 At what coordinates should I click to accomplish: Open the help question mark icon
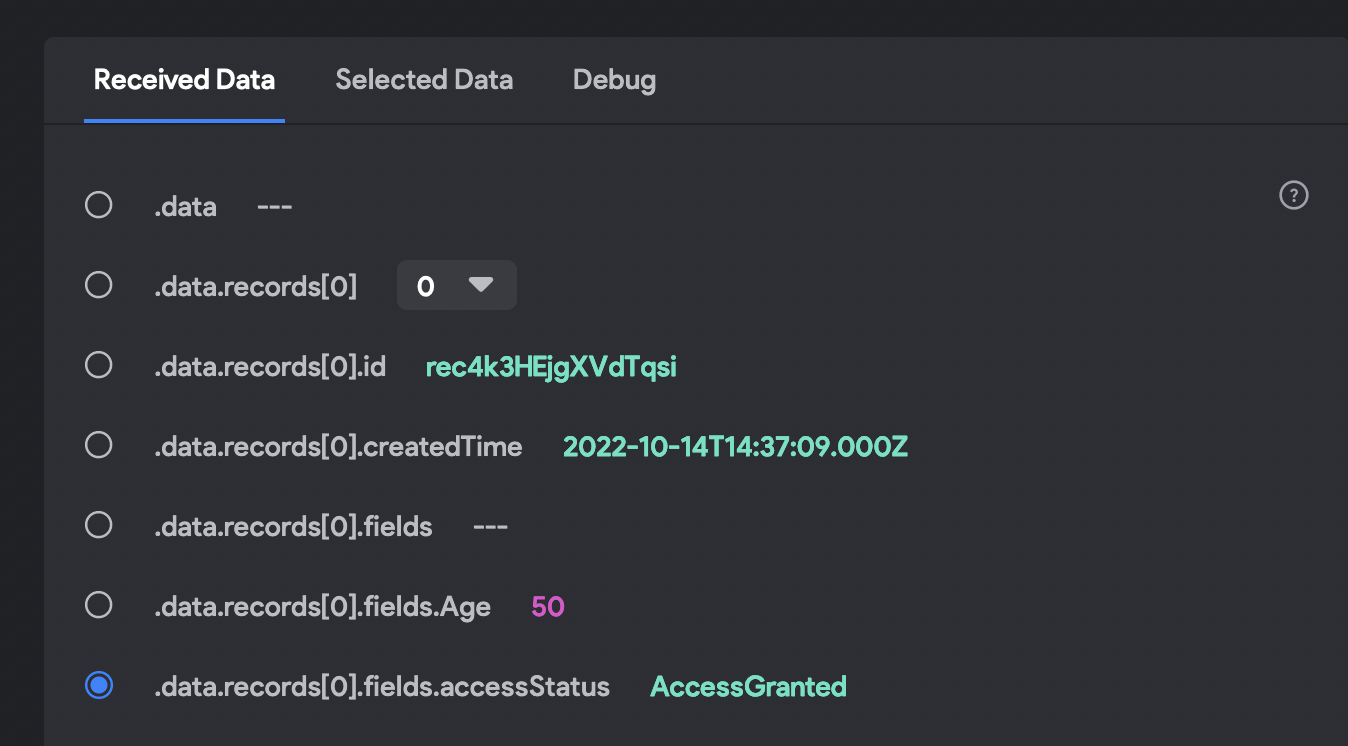click(1294, 196)
